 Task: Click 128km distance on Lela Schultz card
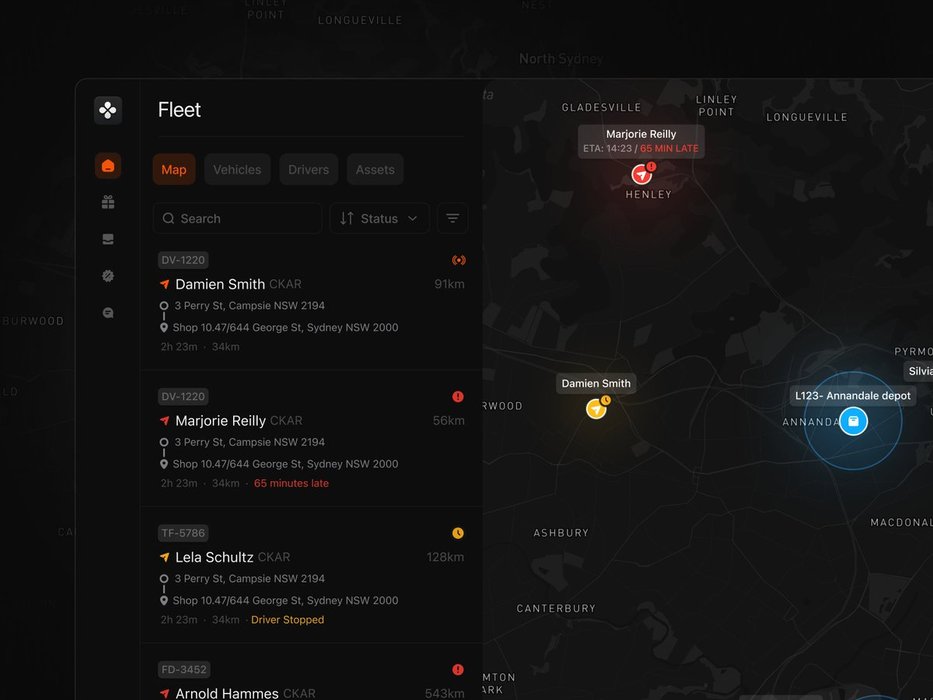(x=445, y=557)
